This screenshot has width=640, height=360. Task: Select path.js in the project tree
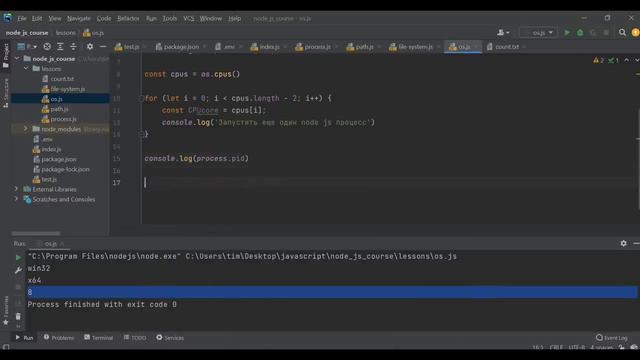[x=59, y=109]
